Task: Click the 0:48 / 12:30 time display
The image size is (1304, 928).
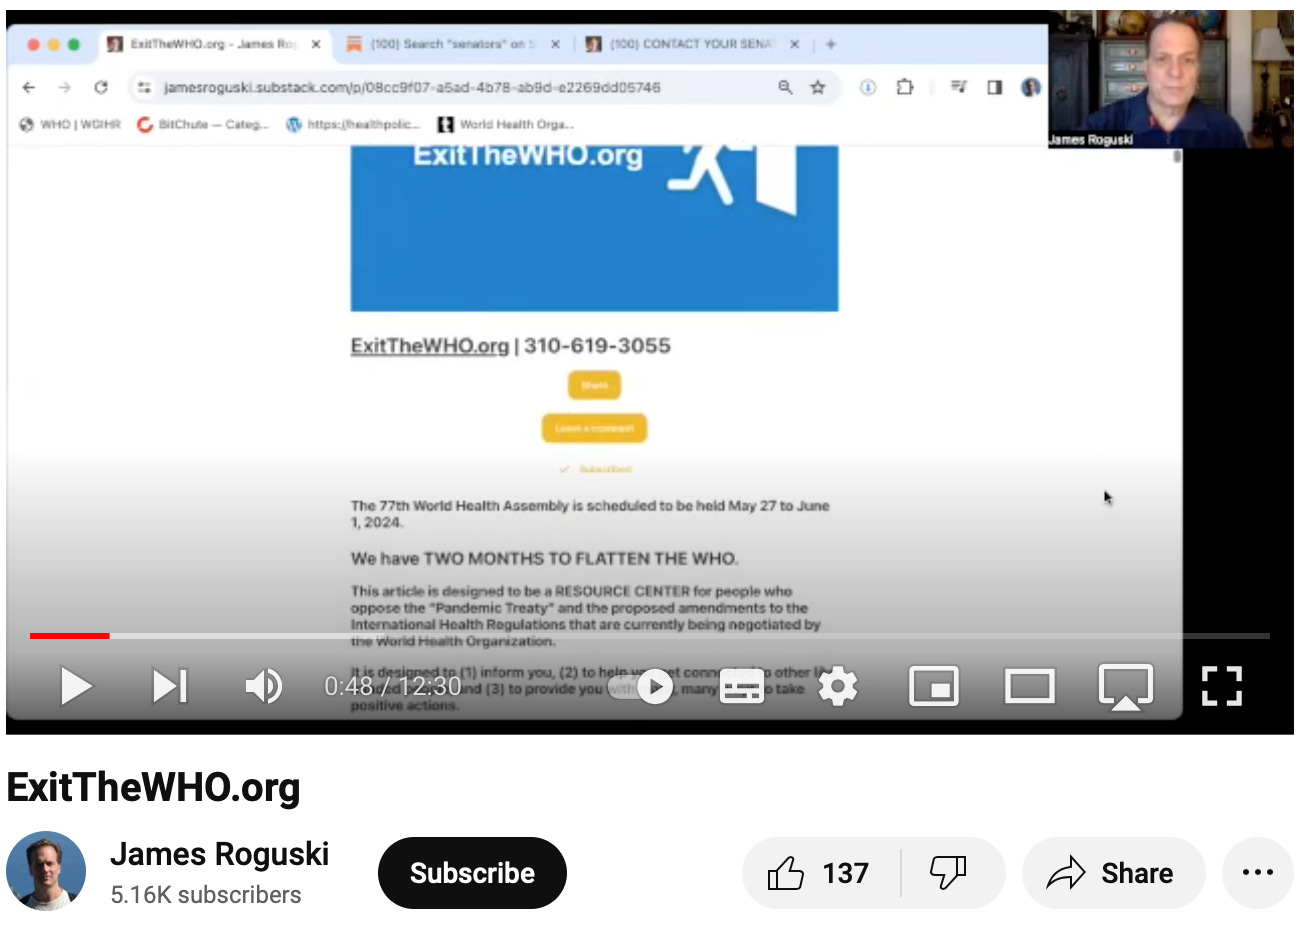Action: coord(392,686)
